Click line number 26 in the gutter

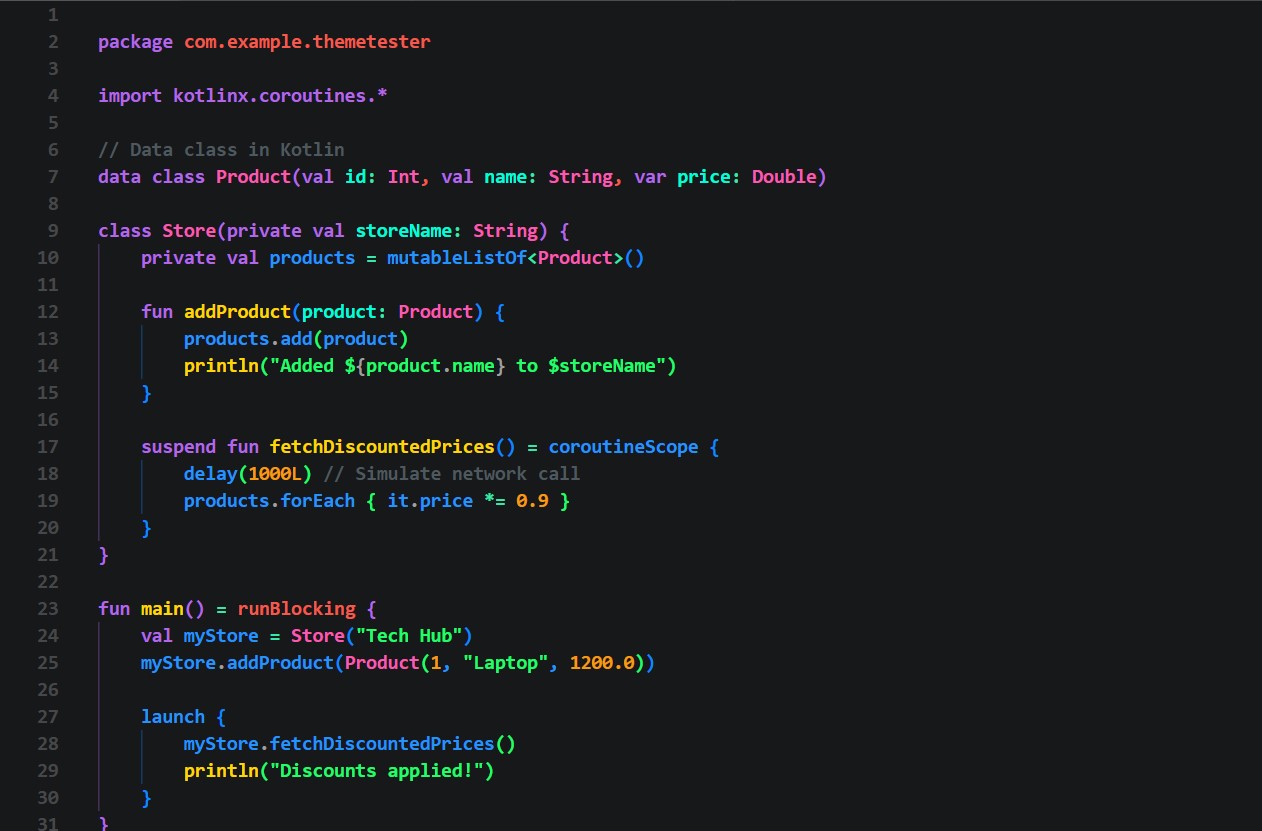coord(48,690)
